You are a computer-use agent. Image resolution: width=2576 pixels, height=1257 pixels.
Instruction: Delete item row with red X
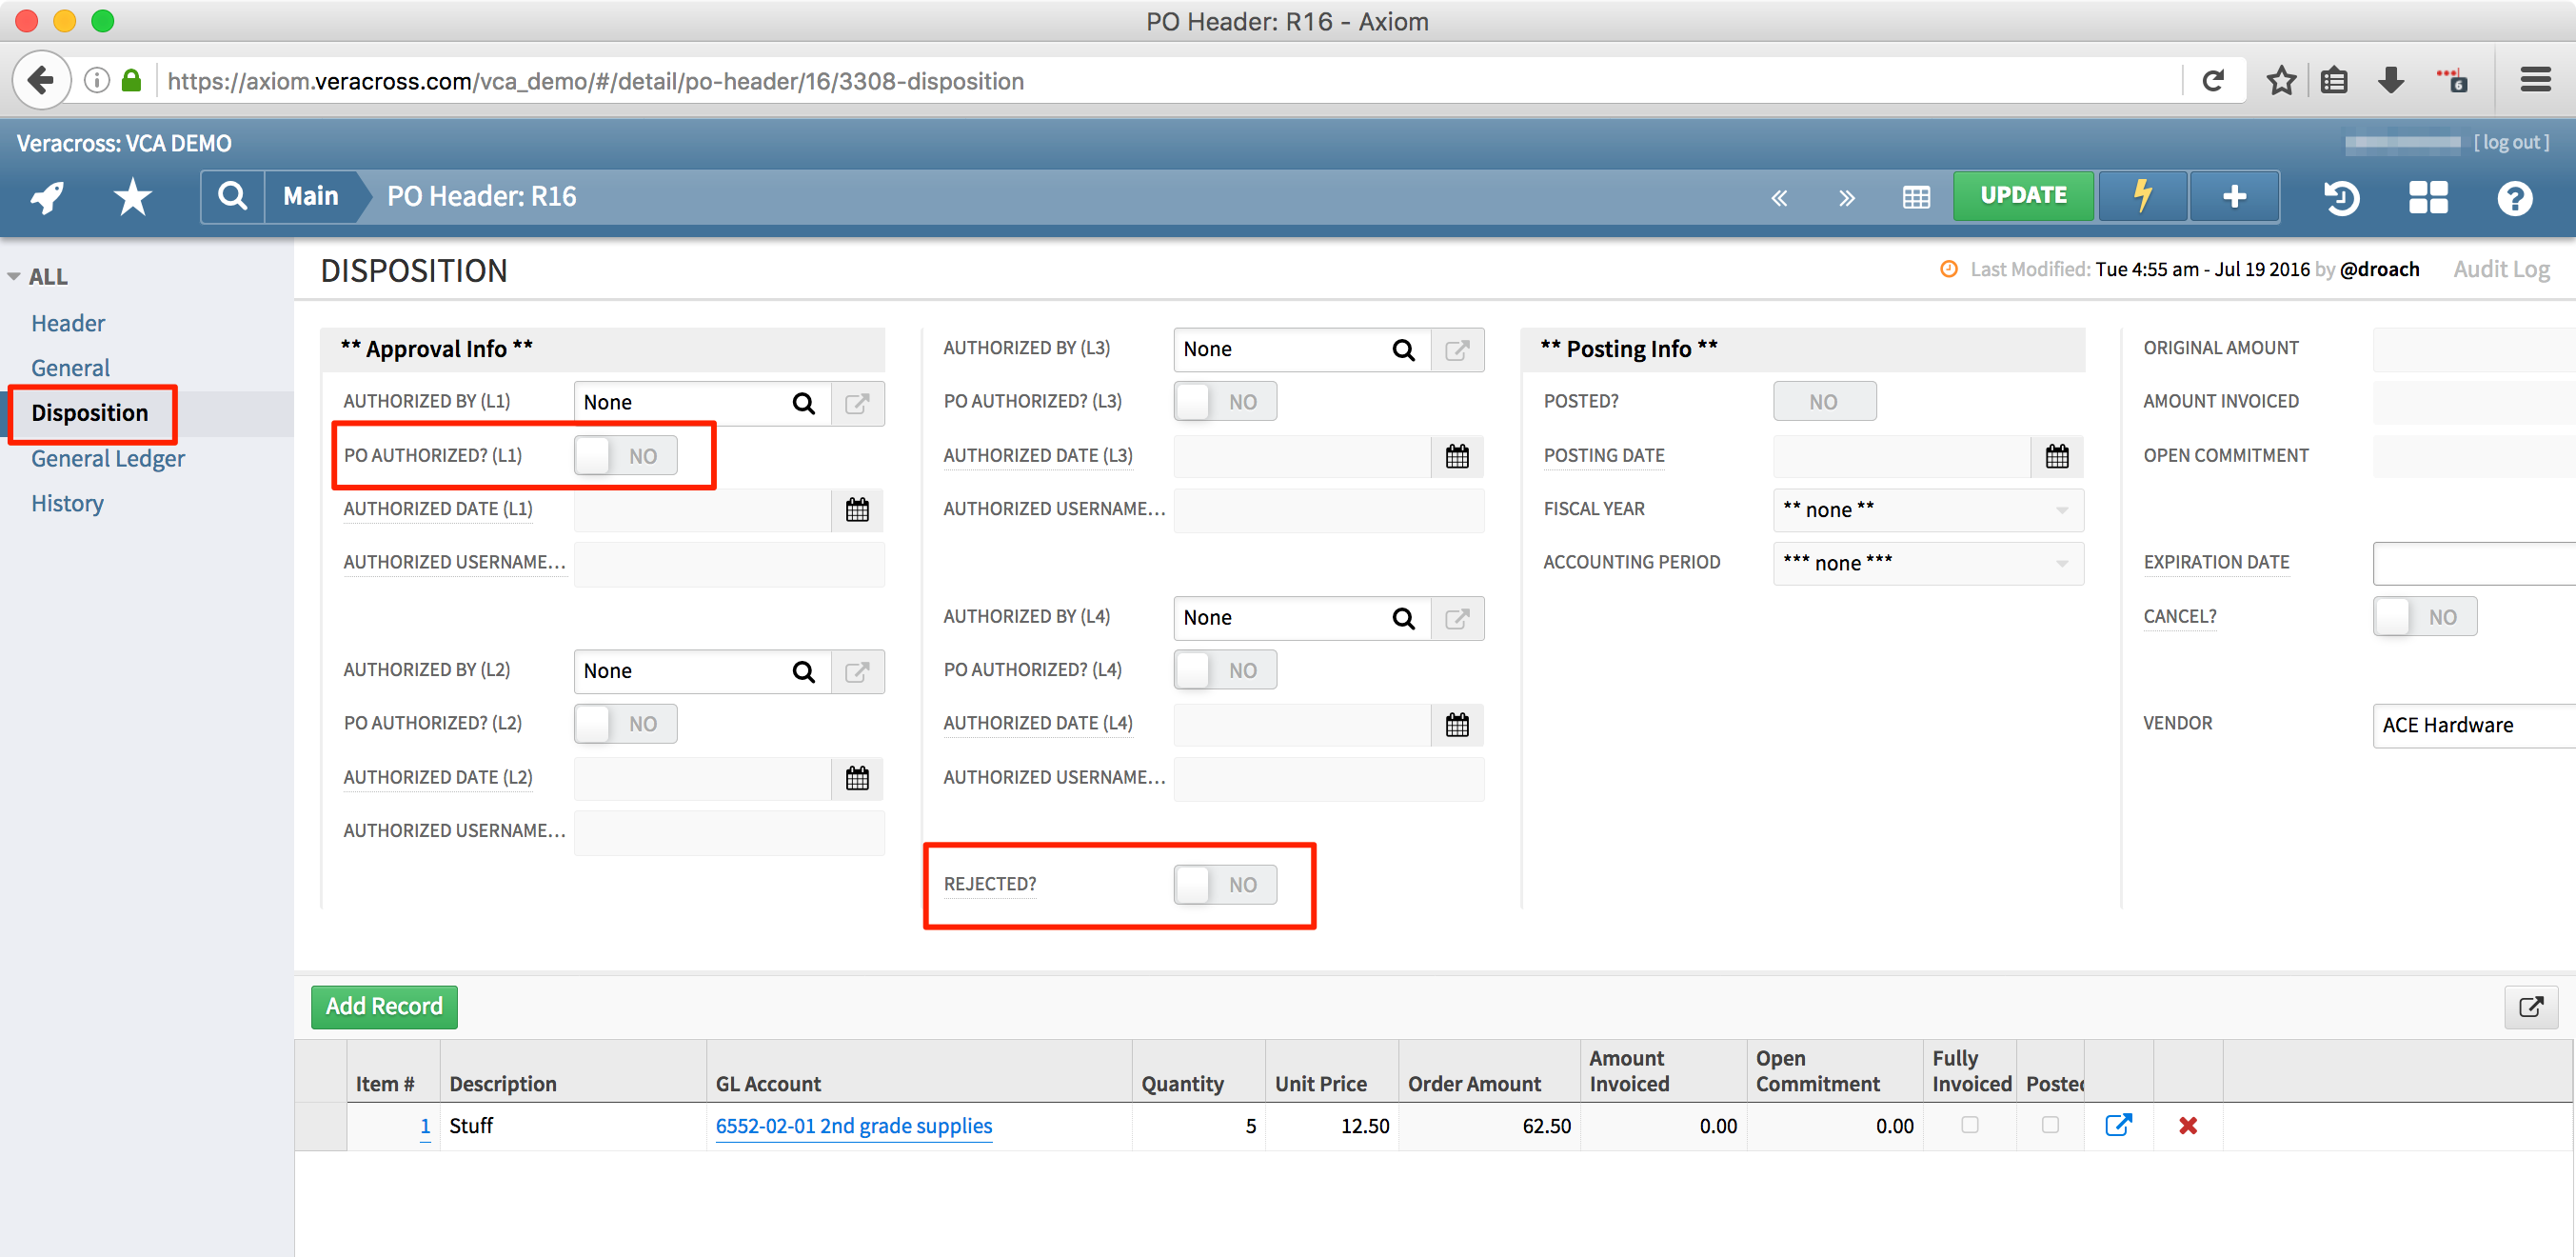point(2187,1126)
